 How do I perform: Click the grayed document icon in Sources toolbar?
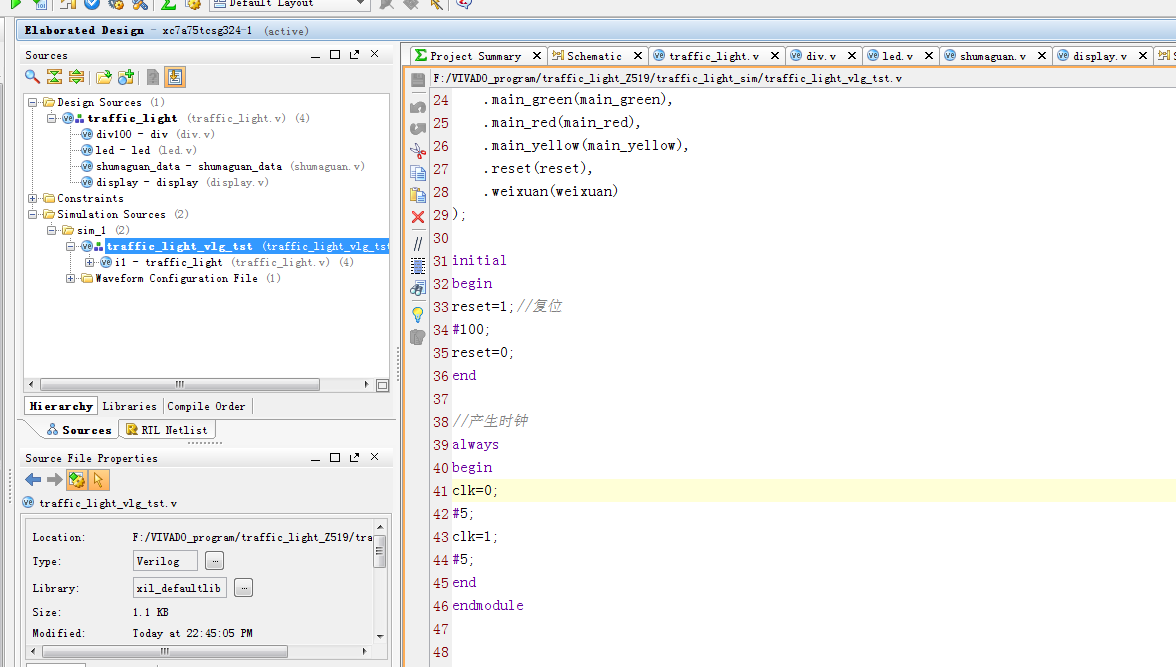click(153, 77)
